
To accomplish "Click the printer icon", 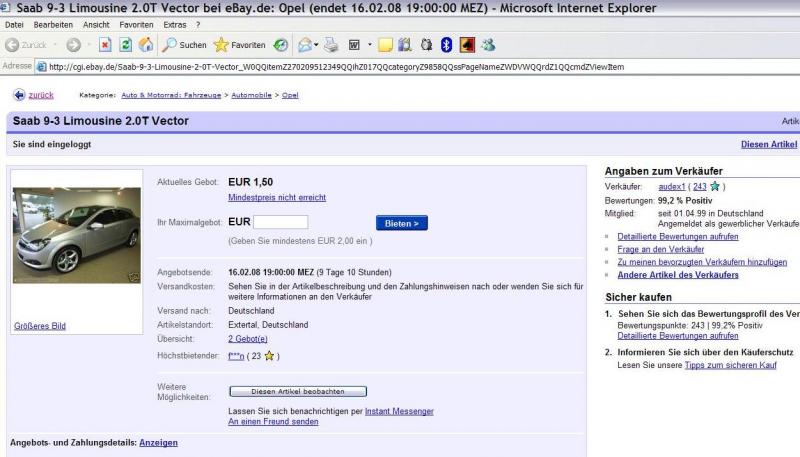I will coord(331,45).
